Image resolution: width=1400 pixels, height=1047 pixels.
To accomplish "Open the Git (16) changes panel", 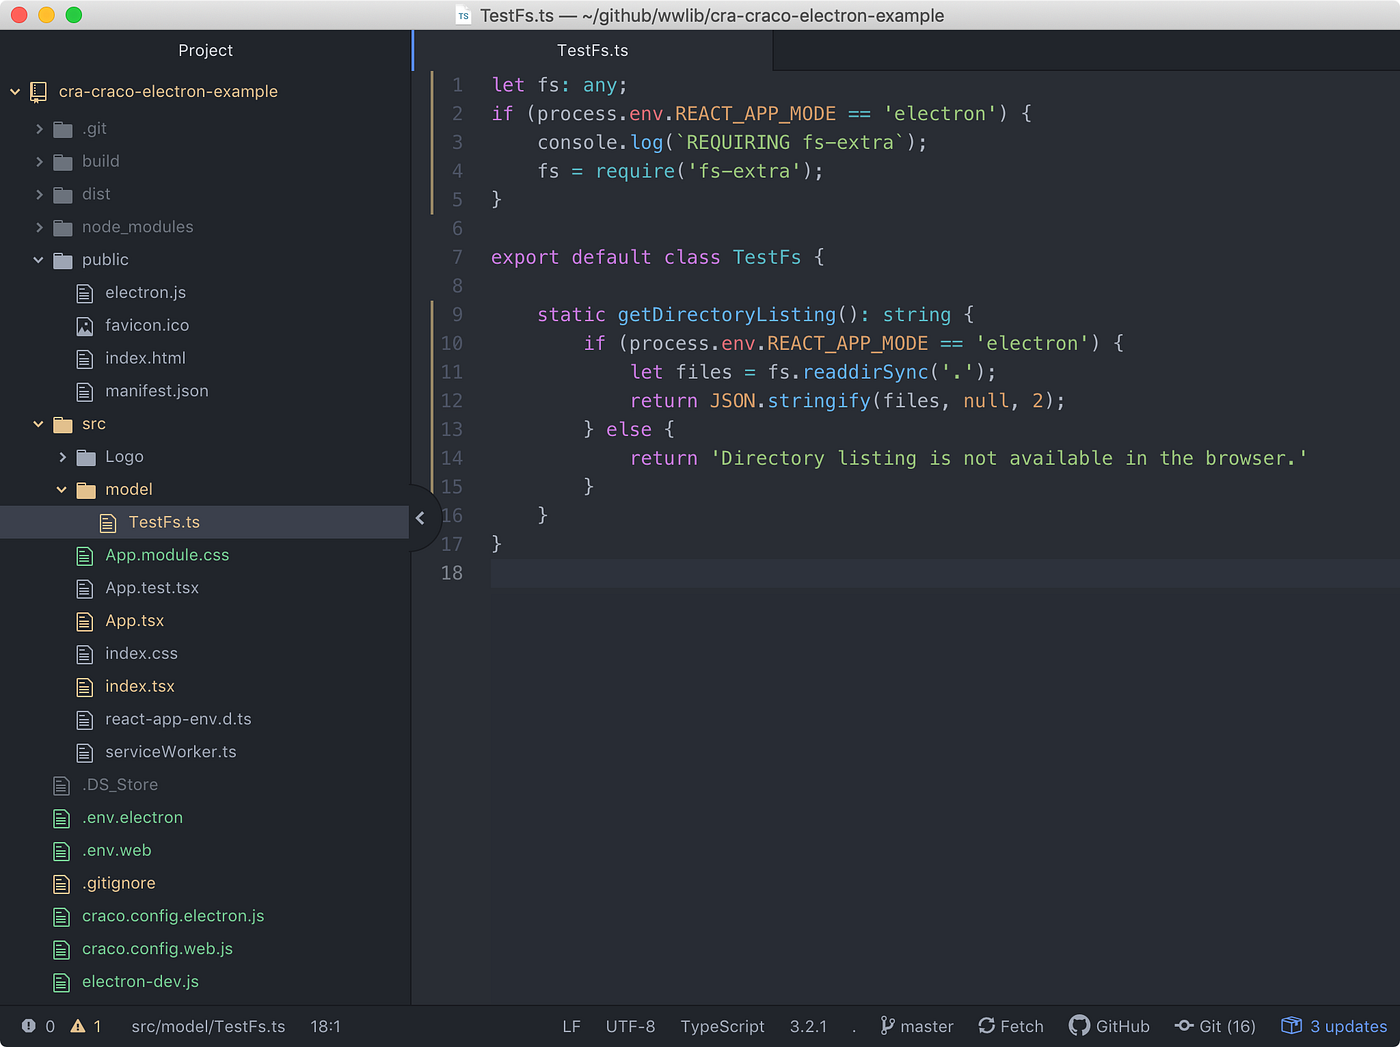I will tap(1215, 1026).
